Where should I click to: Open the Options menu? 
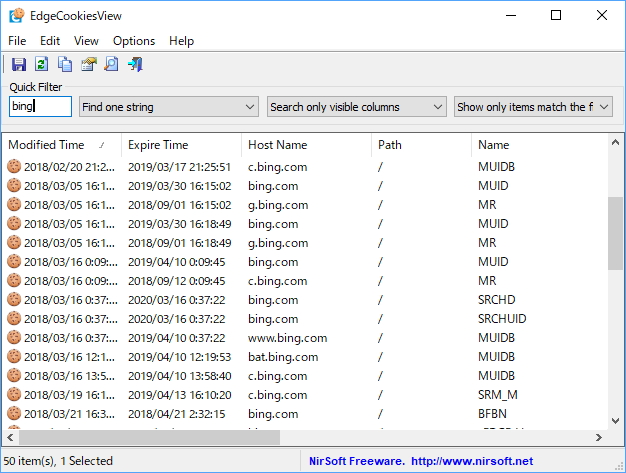[x=134, y=41]
